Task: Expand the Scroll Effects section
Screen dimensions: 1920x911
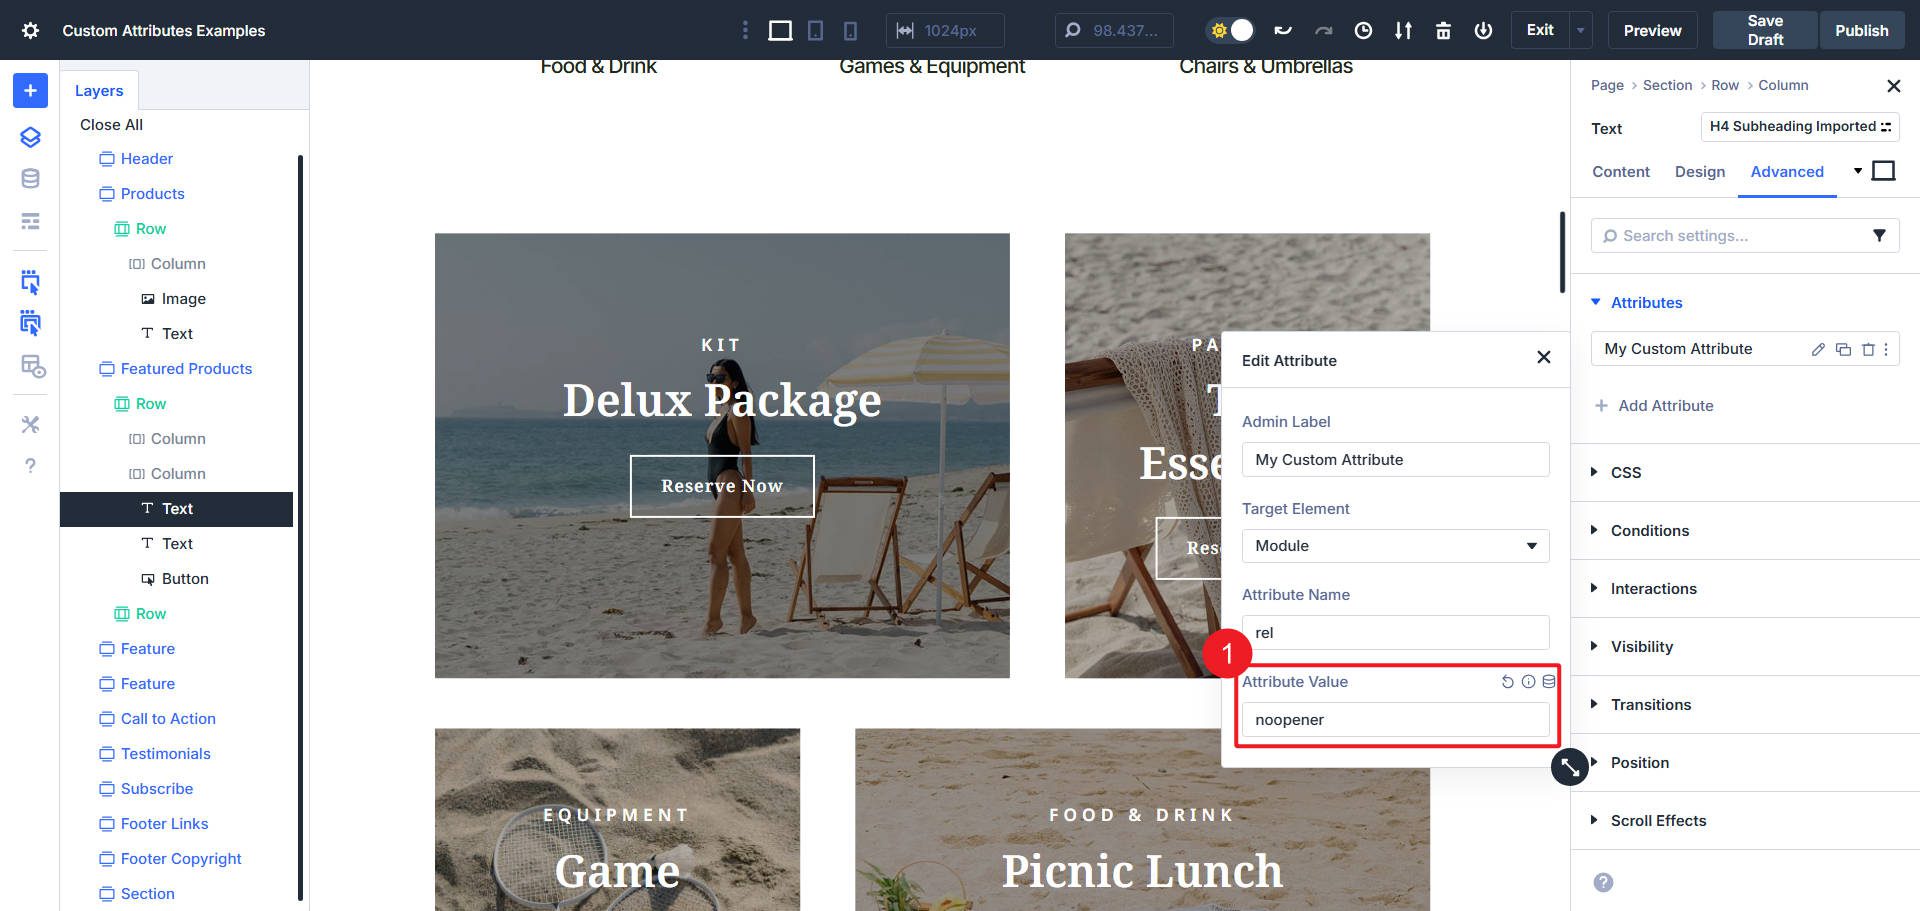Action: 1657,820
